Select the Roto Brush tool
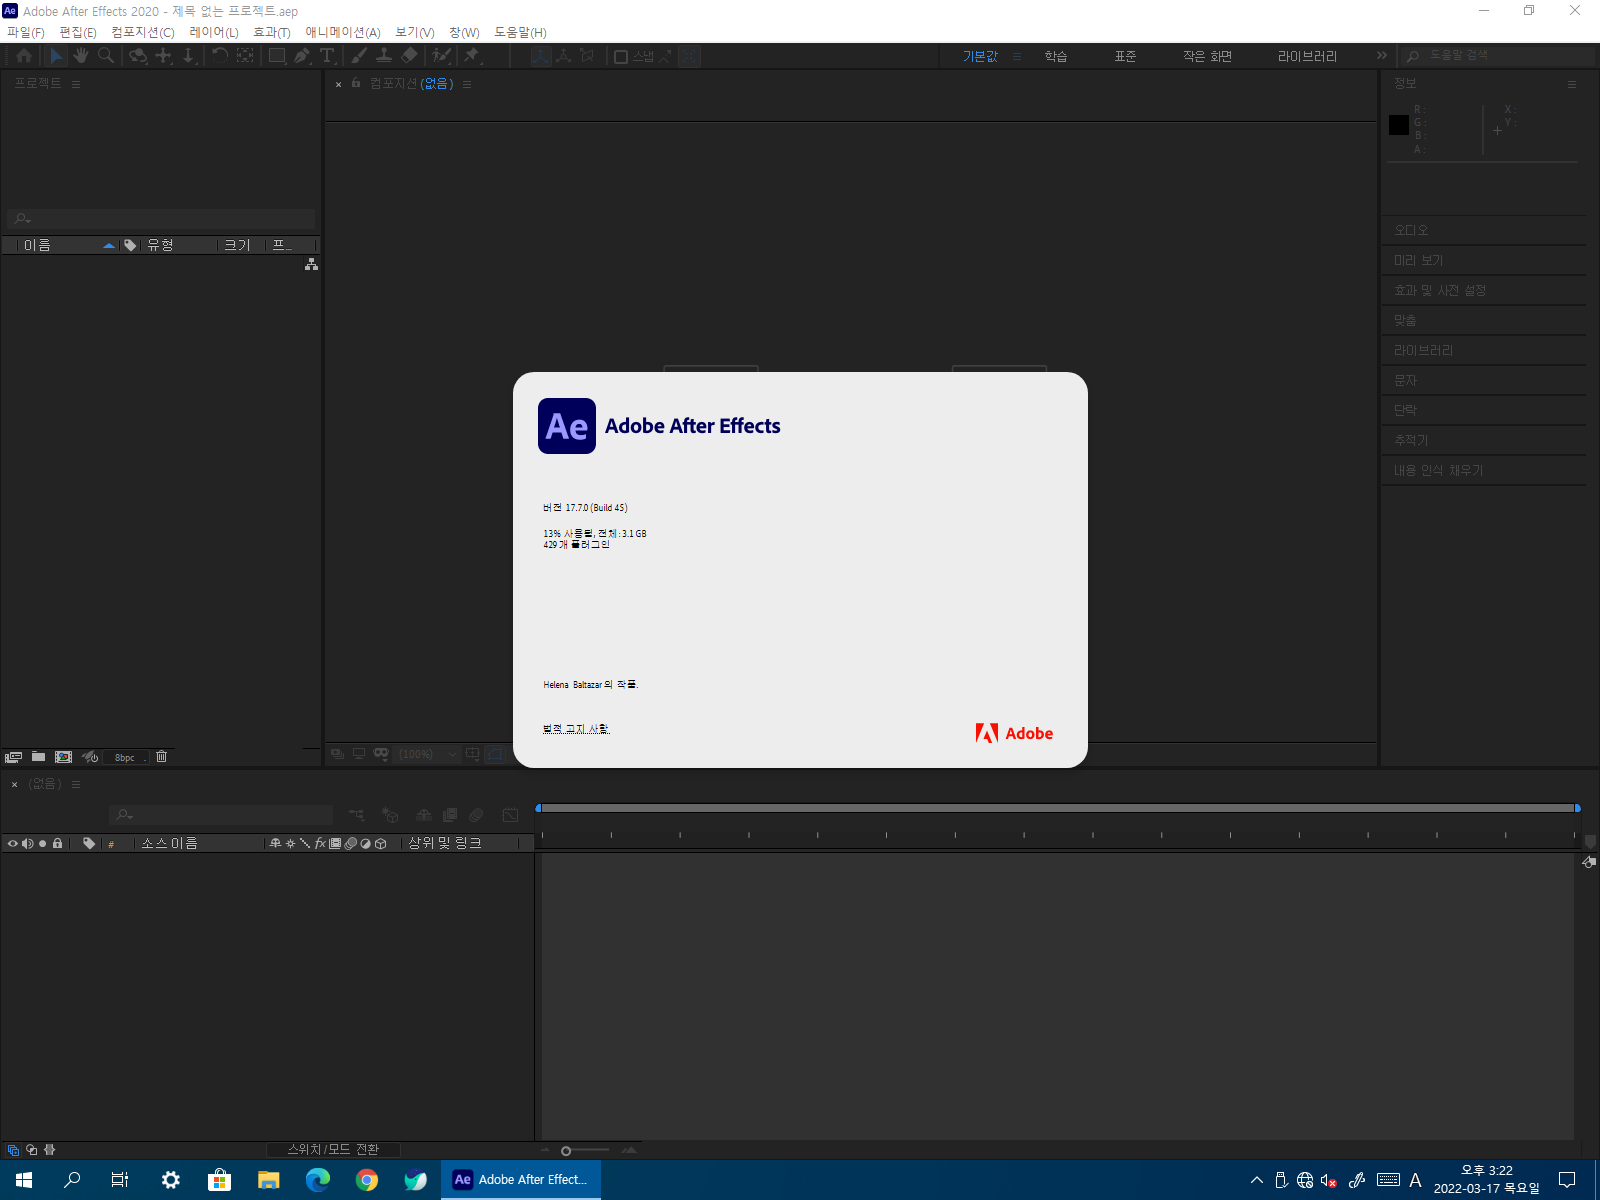This screenshot has height=1200, width=1600. (x=441, y=56)
